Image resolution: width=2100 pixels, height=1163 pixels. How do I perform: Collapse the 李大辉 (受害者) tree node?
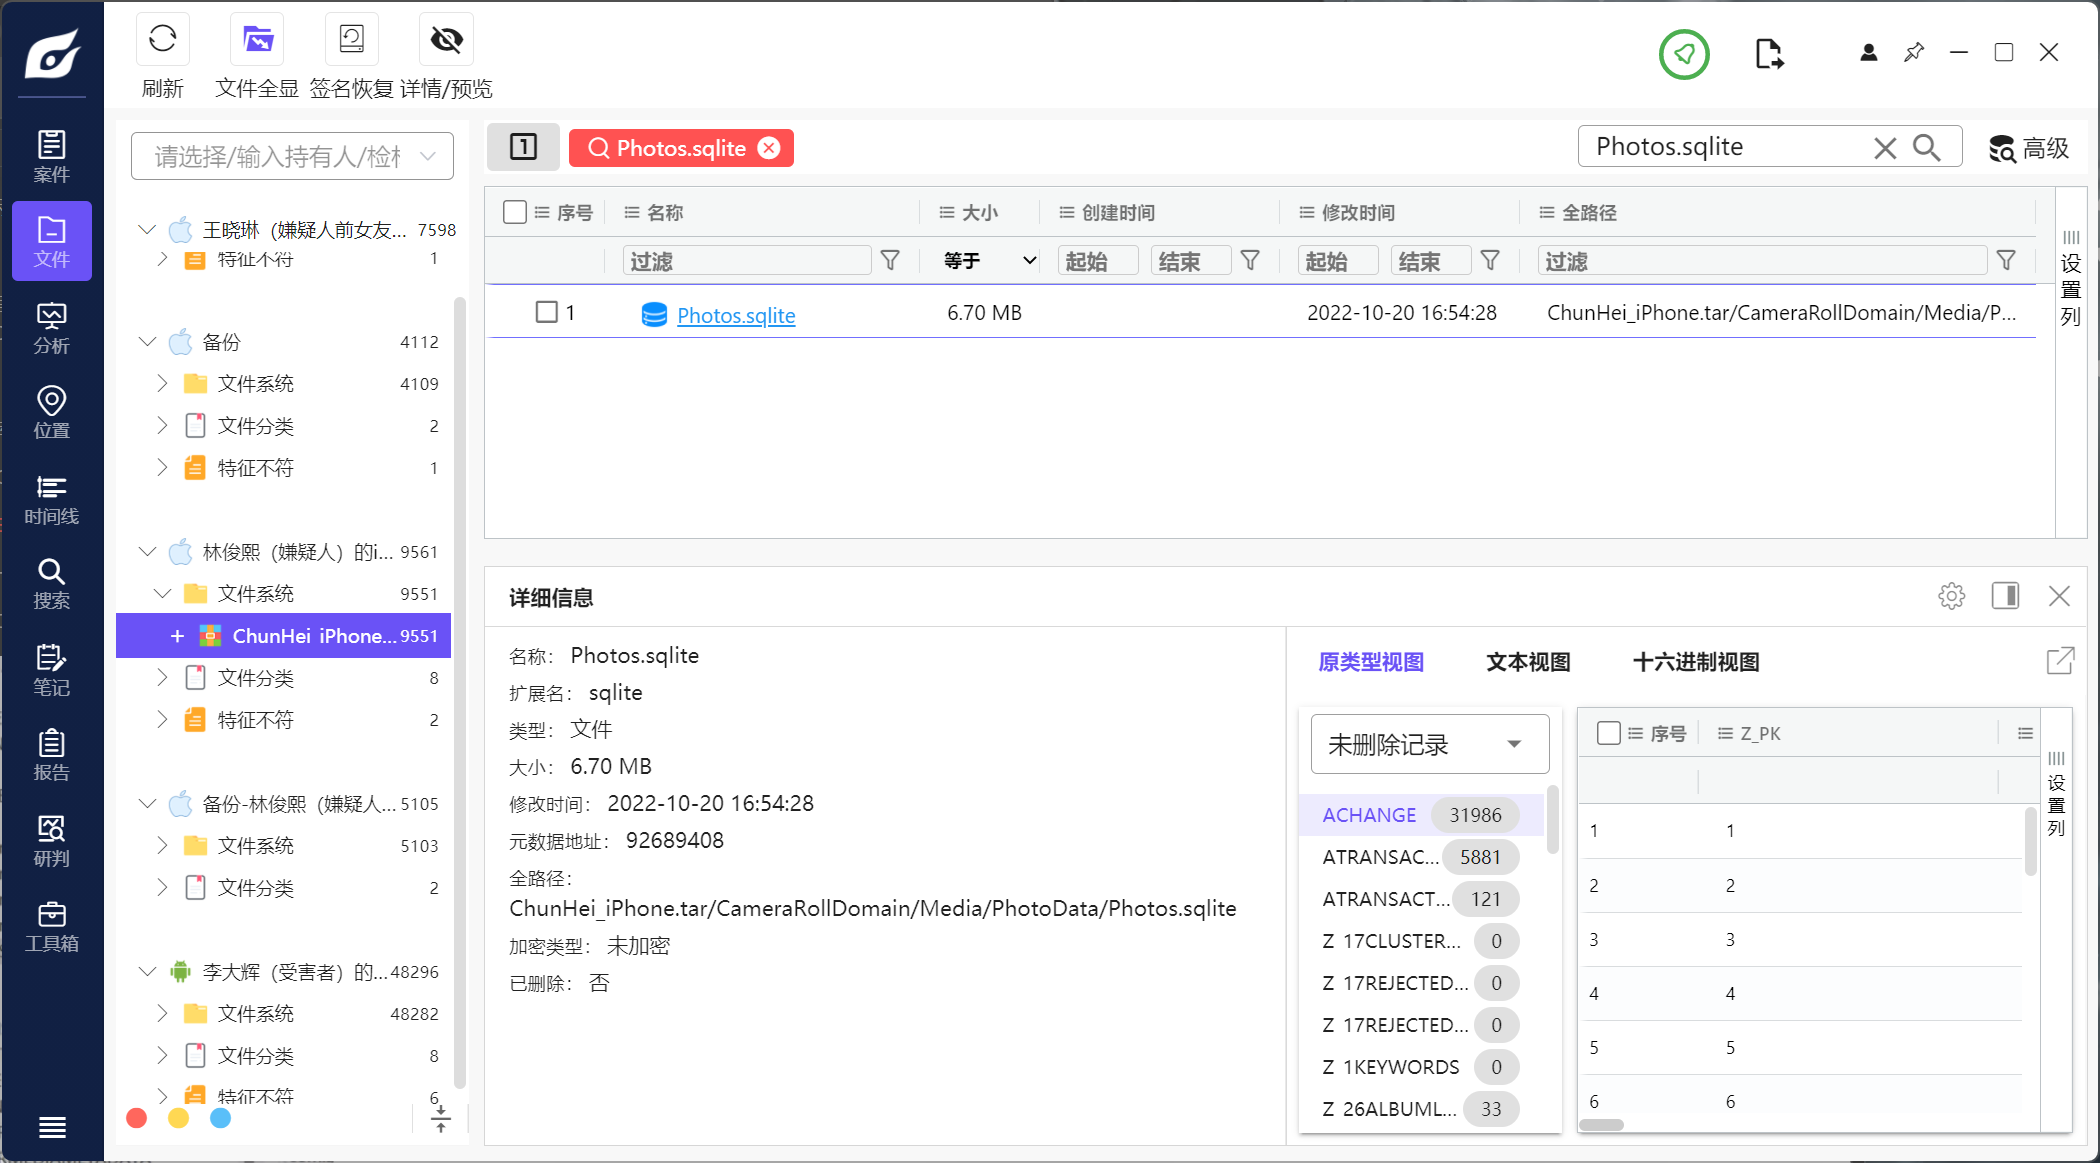pos(147,972)
